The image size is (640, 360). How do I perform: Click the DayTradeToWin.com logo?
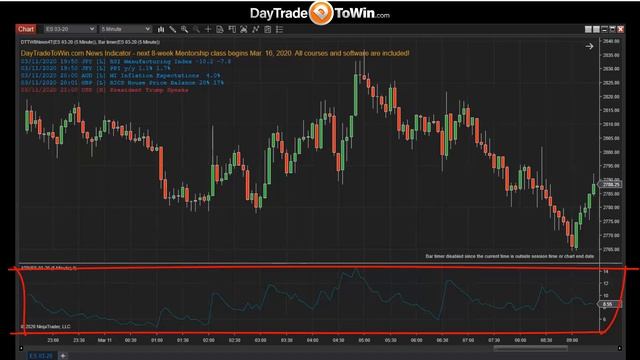pyautogui.click(x=320, y=13)
